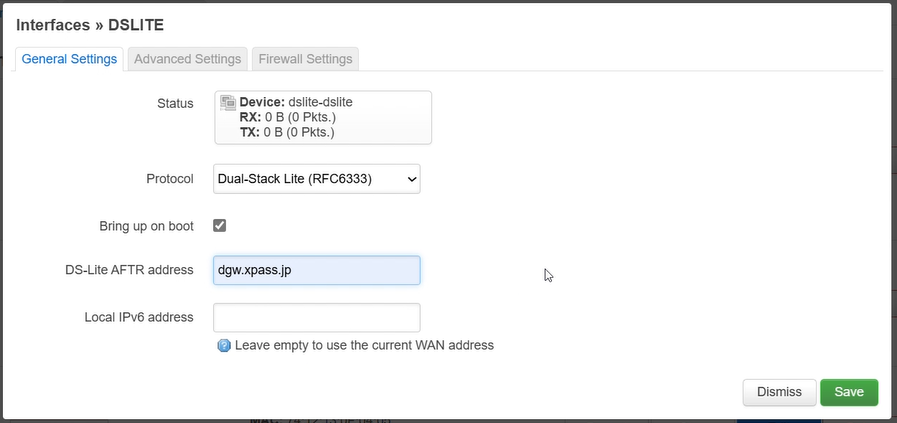
Task: Toggle the Bring up on boot checkbox
Action: click(220, 226)
